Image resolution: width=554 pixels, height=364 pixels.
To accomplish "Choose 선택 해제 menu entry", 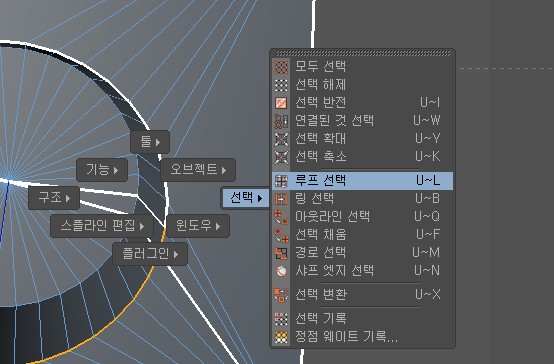I will tap(363, 84).
